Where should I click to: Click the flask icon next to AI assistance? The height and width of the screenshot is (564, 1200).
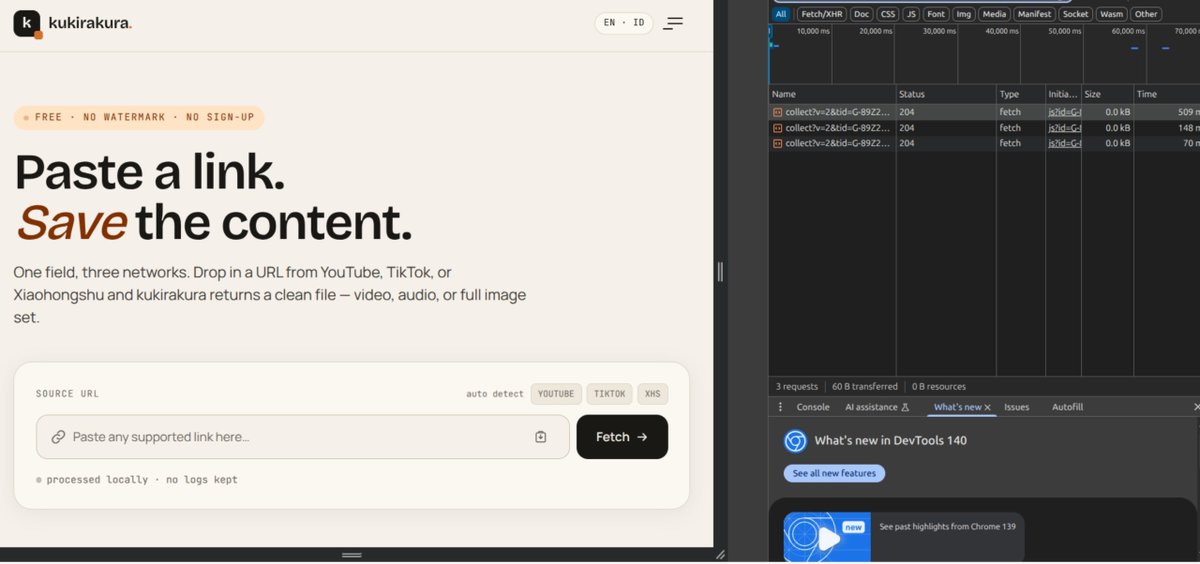click(x=905, y=407)
